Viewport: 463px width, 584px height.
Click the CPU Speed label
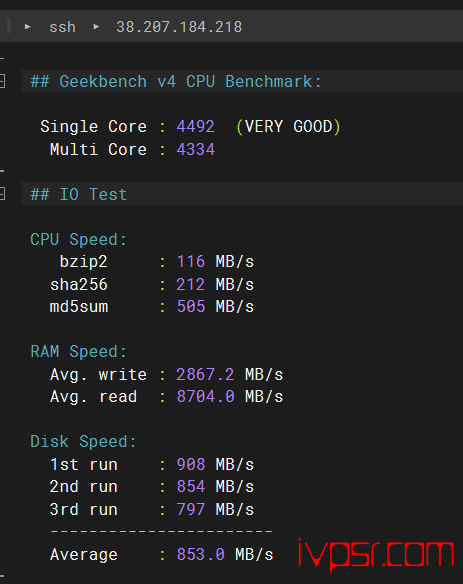78,239
